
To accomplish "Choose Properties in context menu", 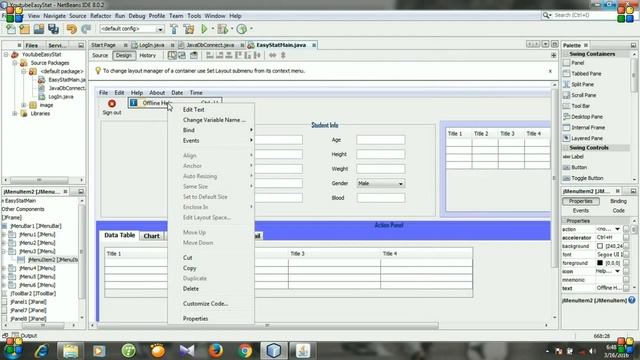I will [x=196, y=318].
